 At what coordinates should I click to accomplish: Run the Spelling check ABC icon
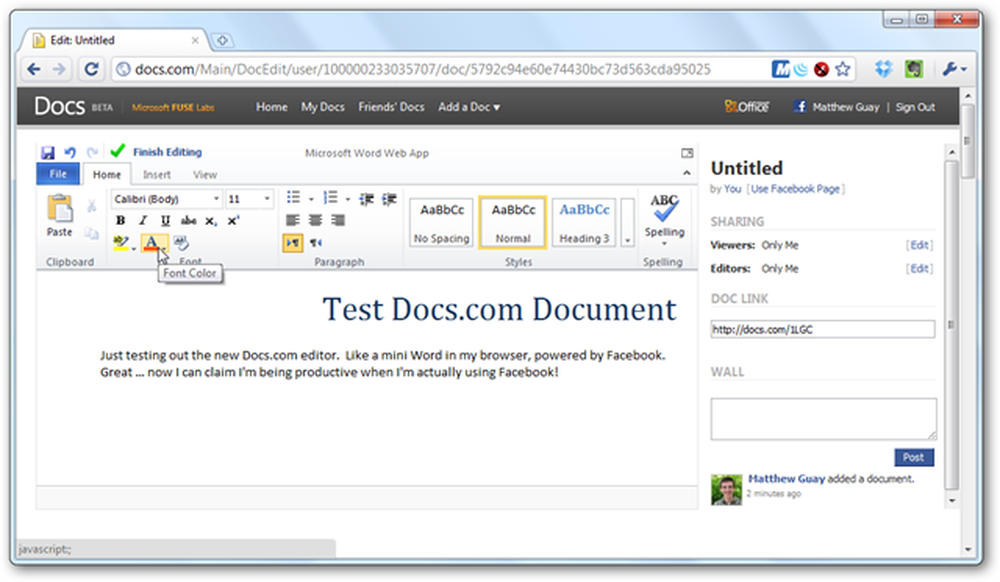[664, 208]
